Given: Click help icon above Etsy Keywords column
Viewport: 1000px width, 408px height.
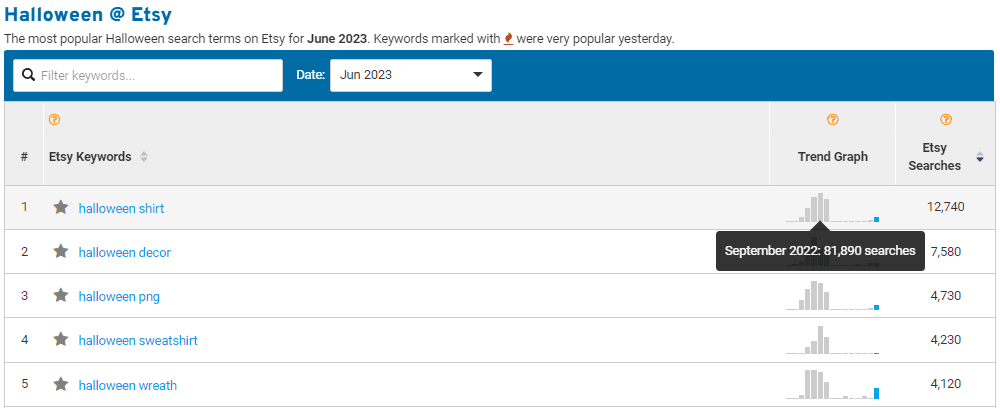Looking at the screenshot, I should (55, 120).
